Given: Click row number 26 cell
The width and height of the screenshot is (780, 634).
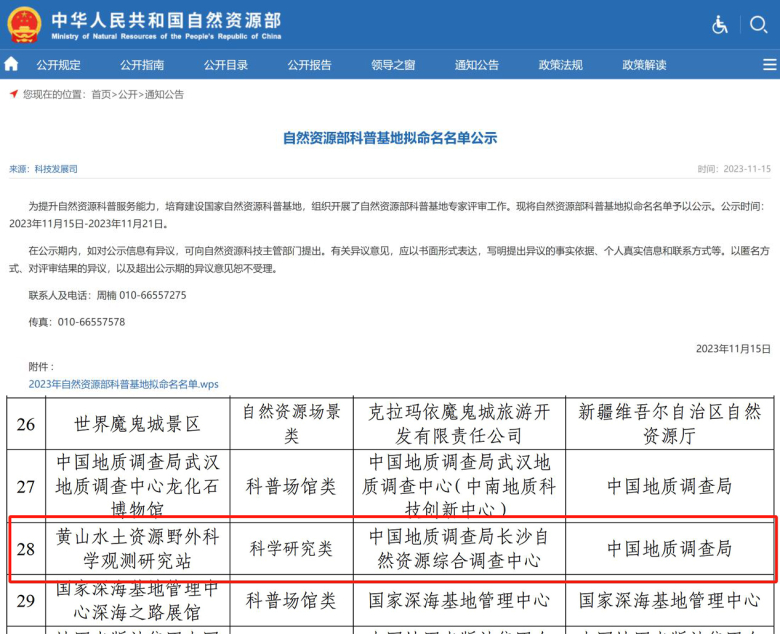Looking at the screenshot, I should (x=26, y=424).
